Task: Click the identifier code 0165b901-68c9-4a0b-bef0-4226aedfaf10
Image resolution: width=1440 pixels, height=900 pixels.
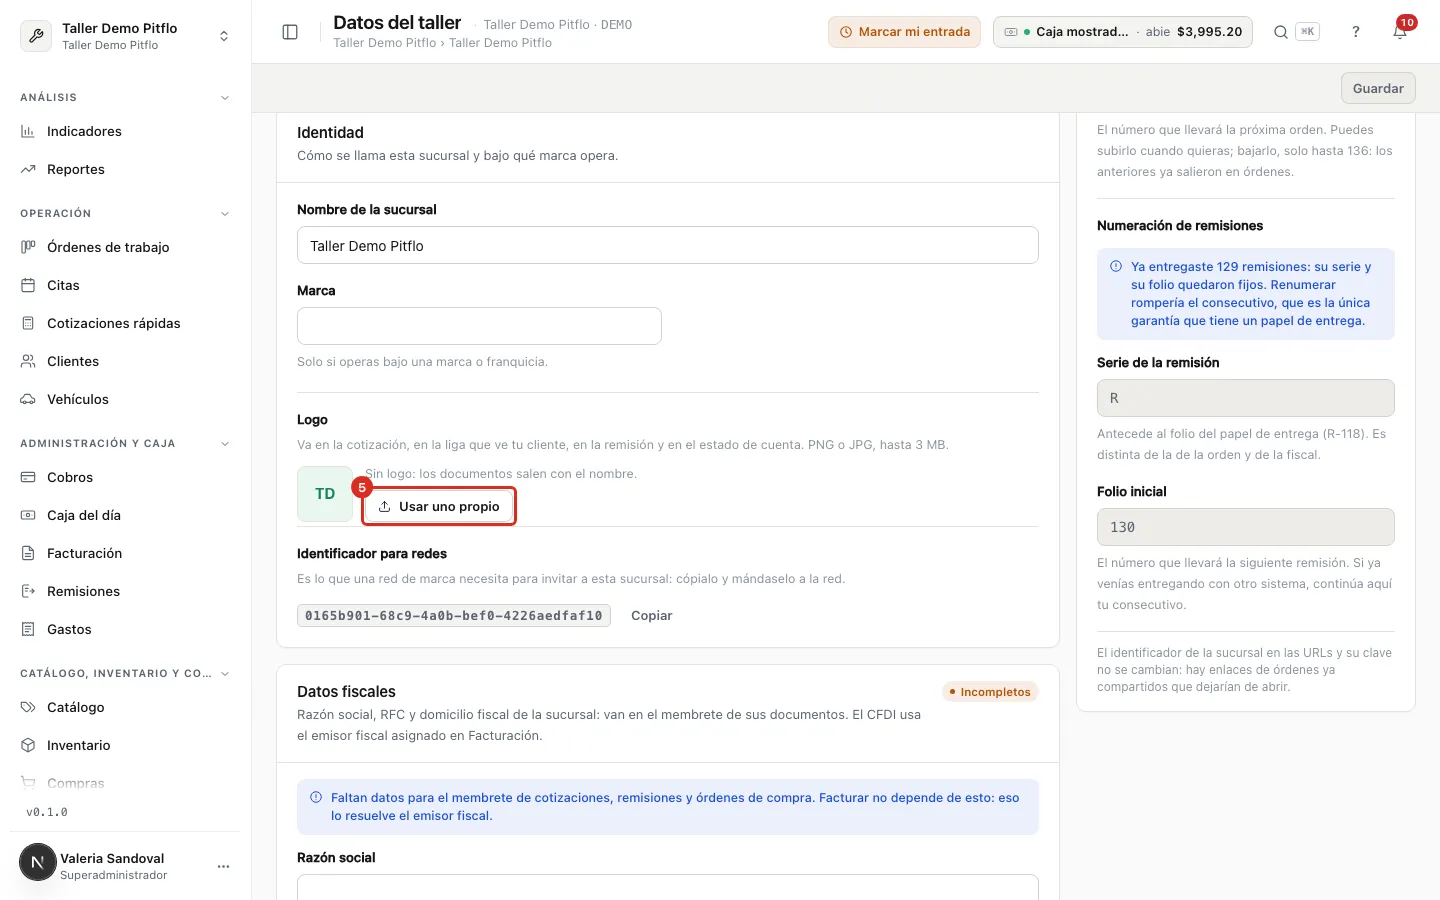Action: coord(454,616)
